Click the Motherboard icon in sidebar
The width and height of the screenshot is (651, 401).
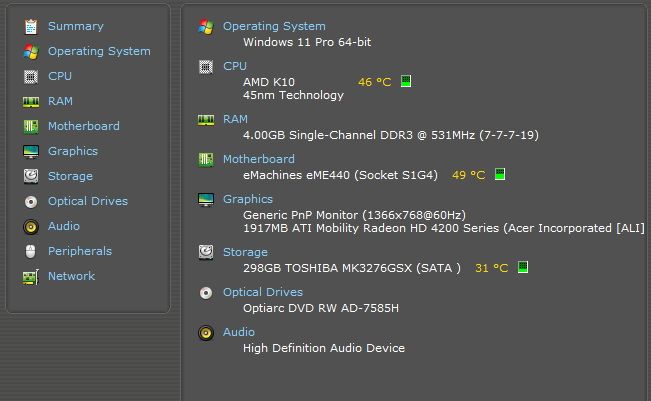[31, 127]
